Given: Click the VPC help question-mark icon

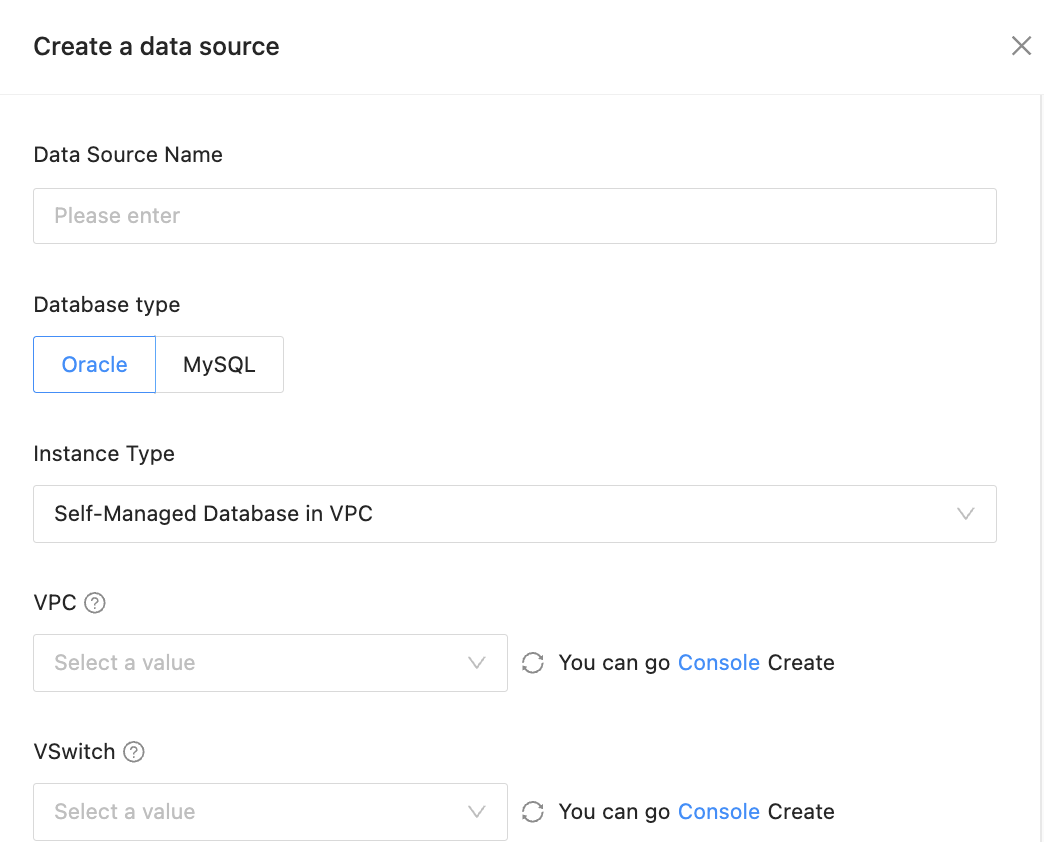Looking at the screenshot, I should click(95, 603).
